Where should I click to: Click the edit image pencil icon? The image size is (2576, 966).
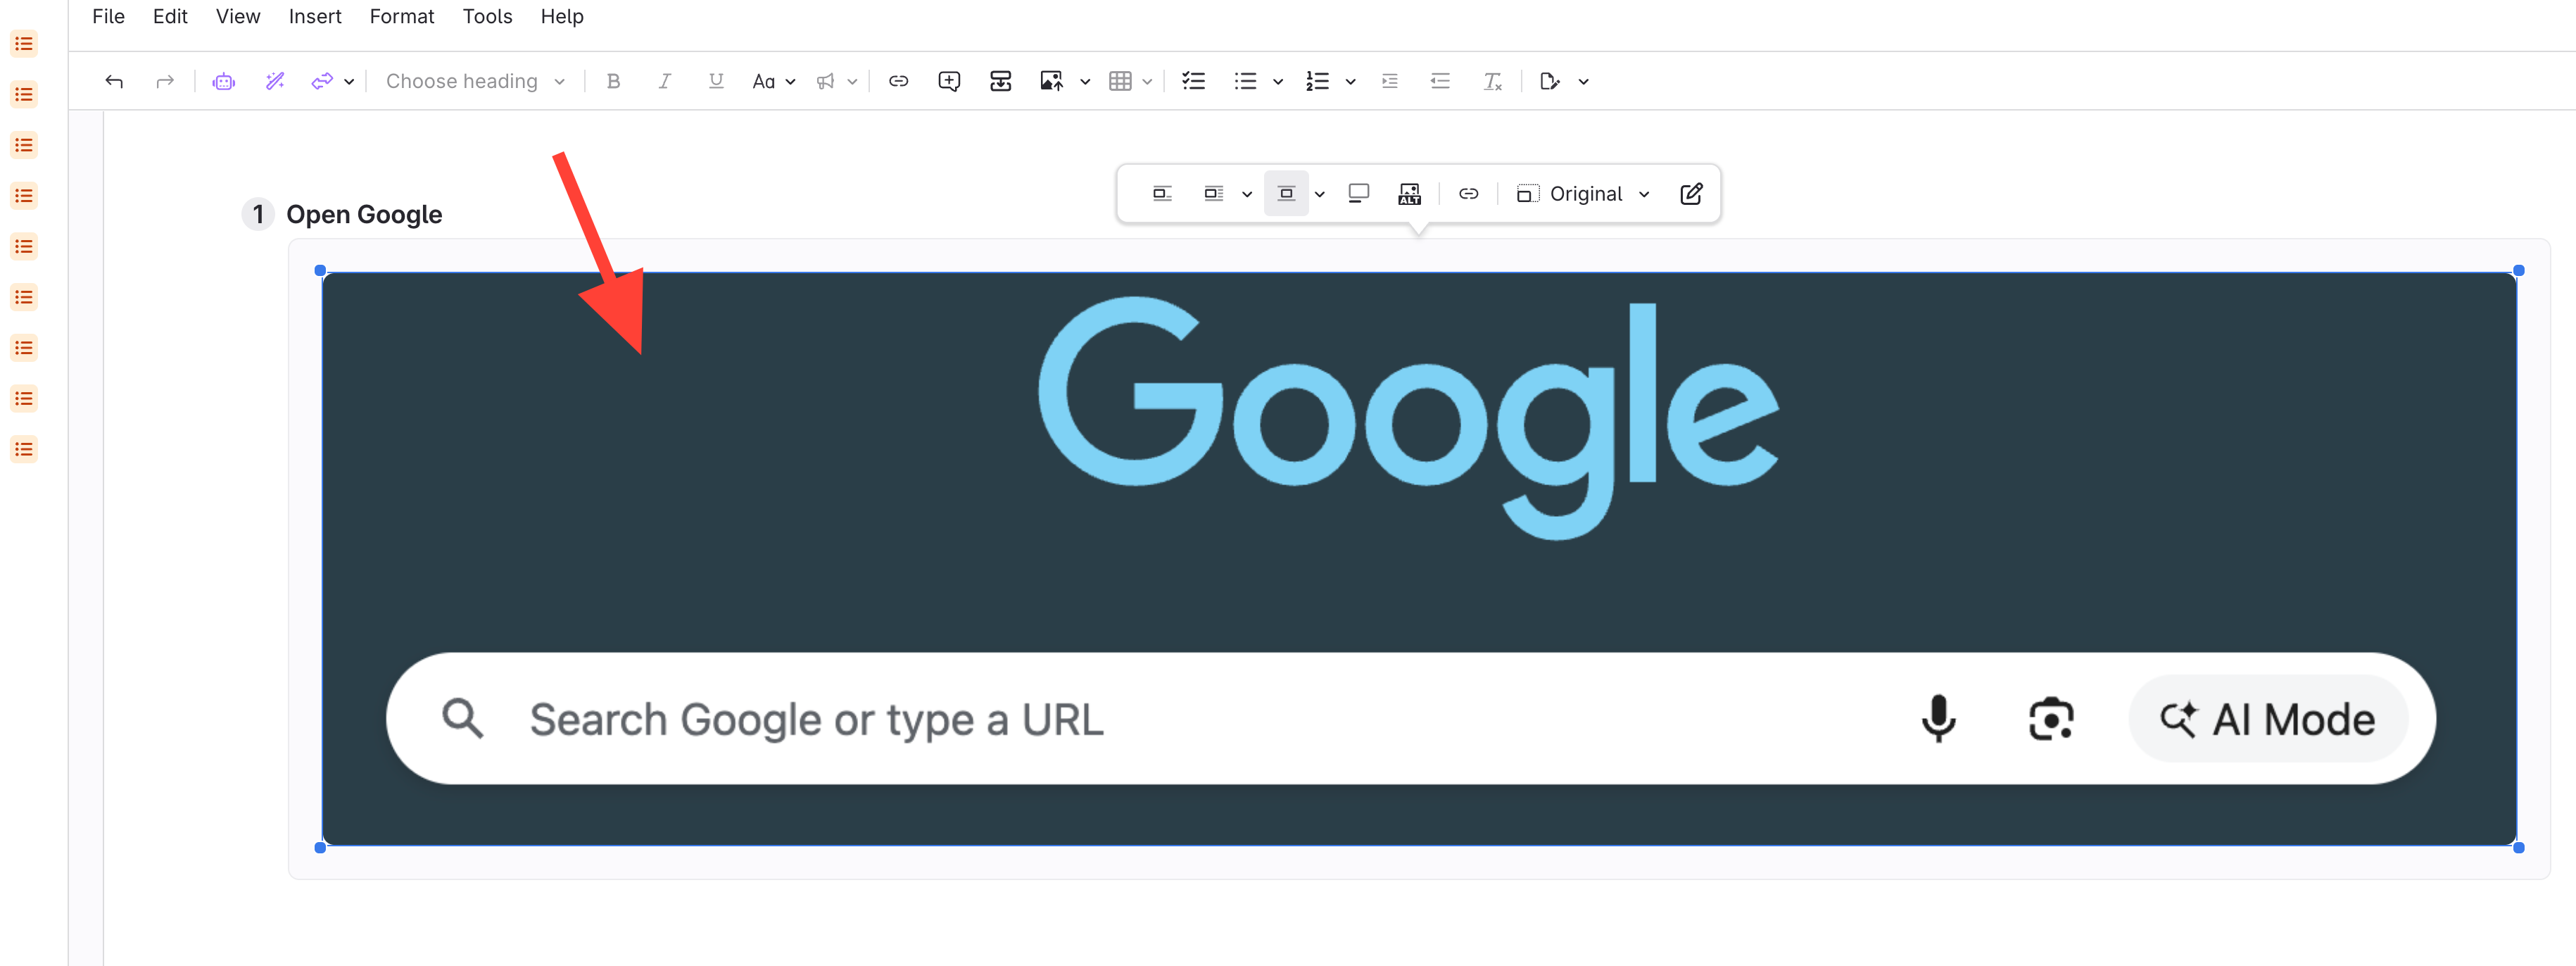click(x=1691, y=194)
